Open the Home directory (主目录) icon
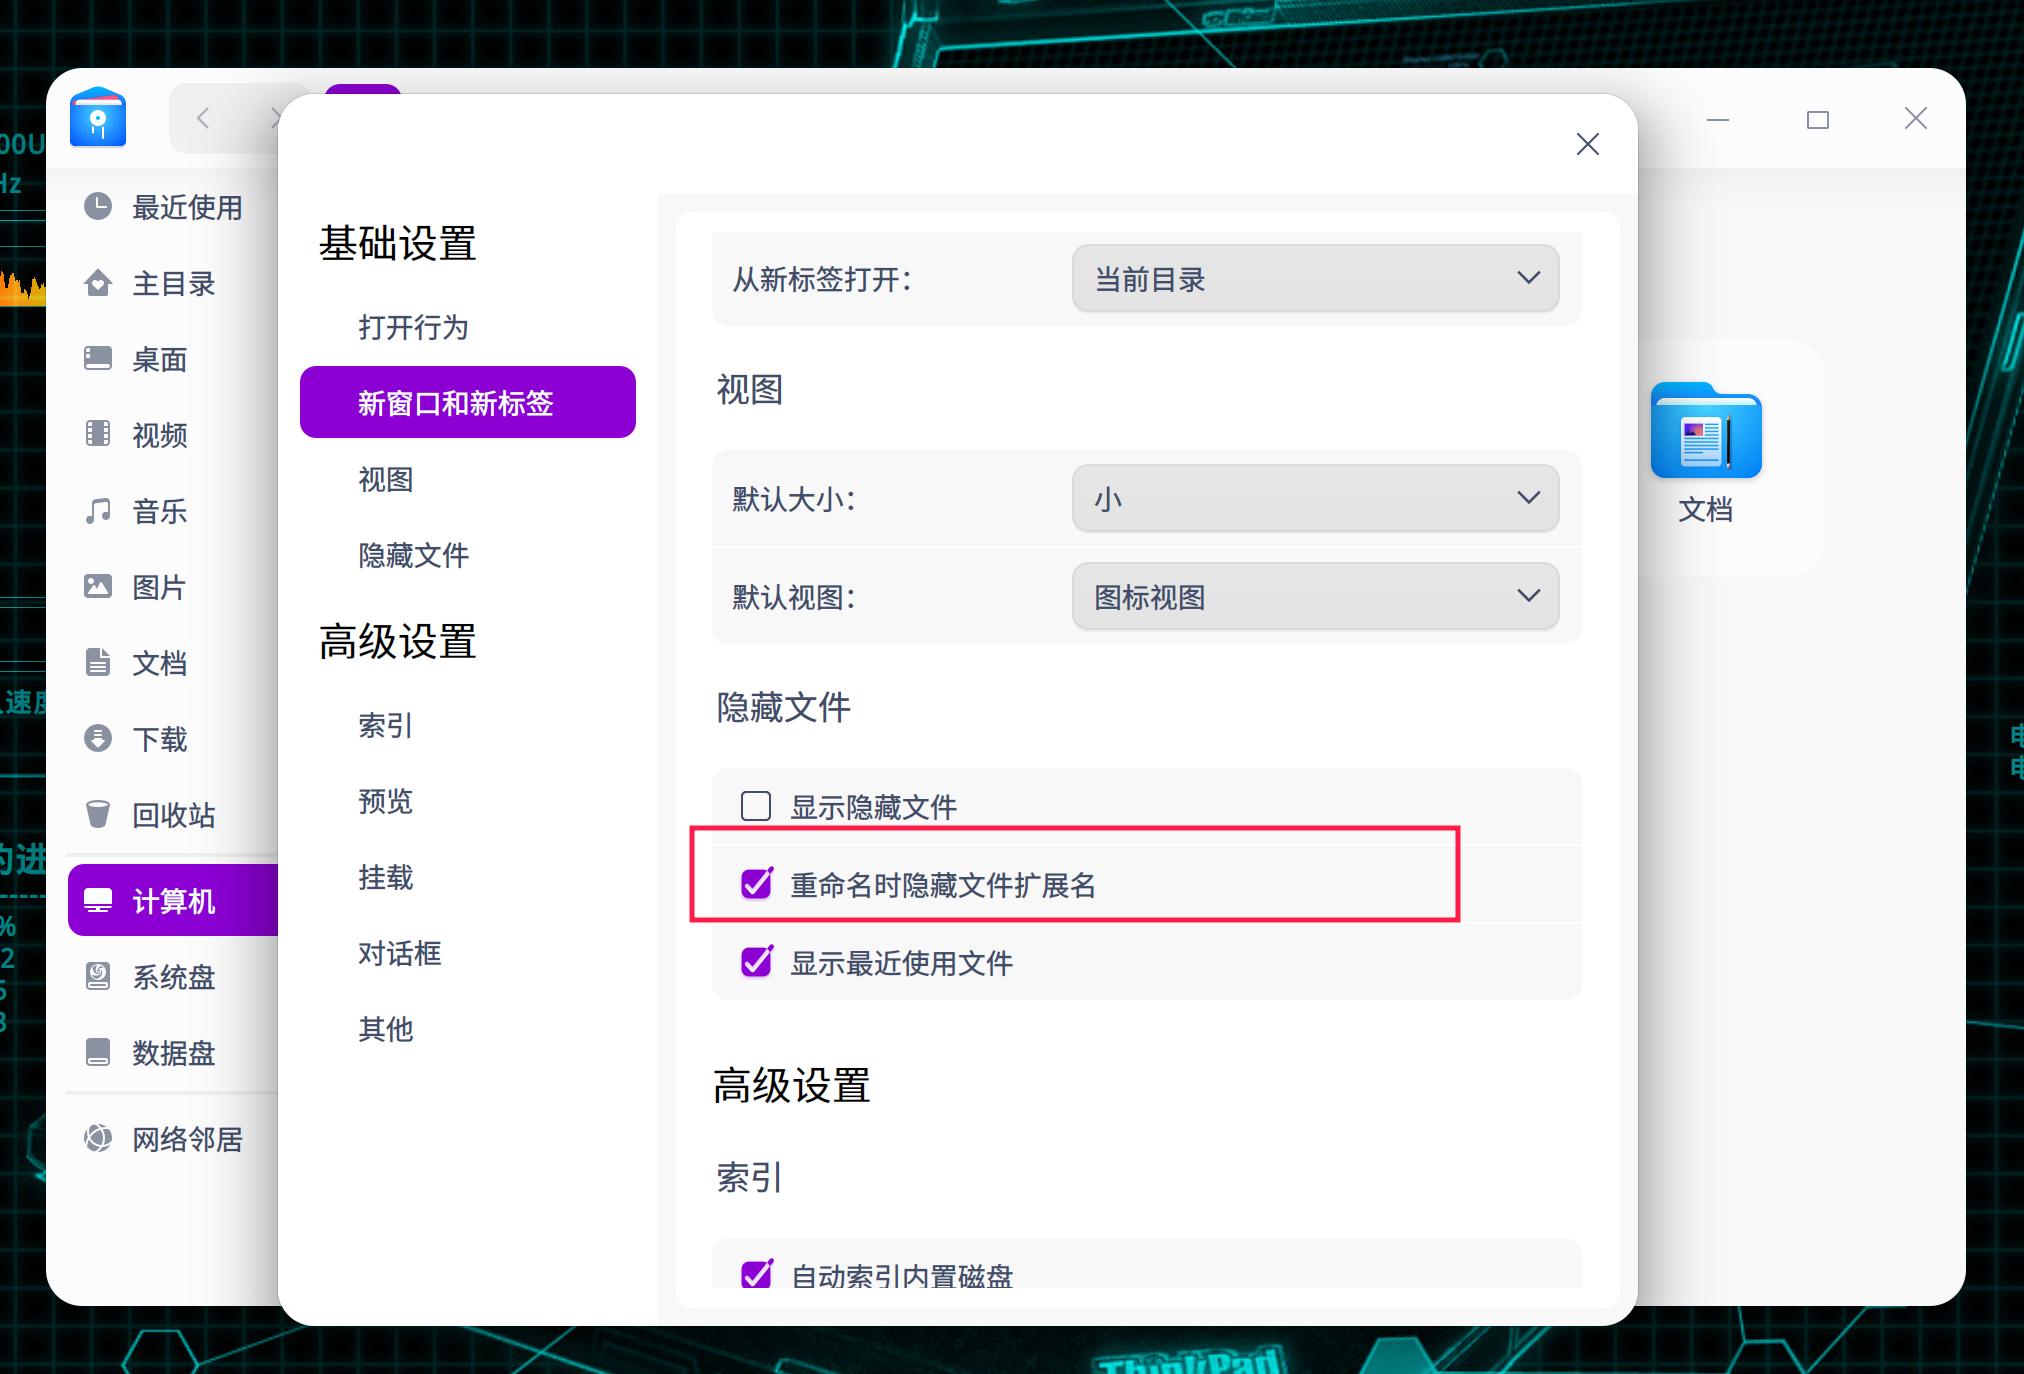This screenshot has width=2024, height=1374. coord(98,283)
